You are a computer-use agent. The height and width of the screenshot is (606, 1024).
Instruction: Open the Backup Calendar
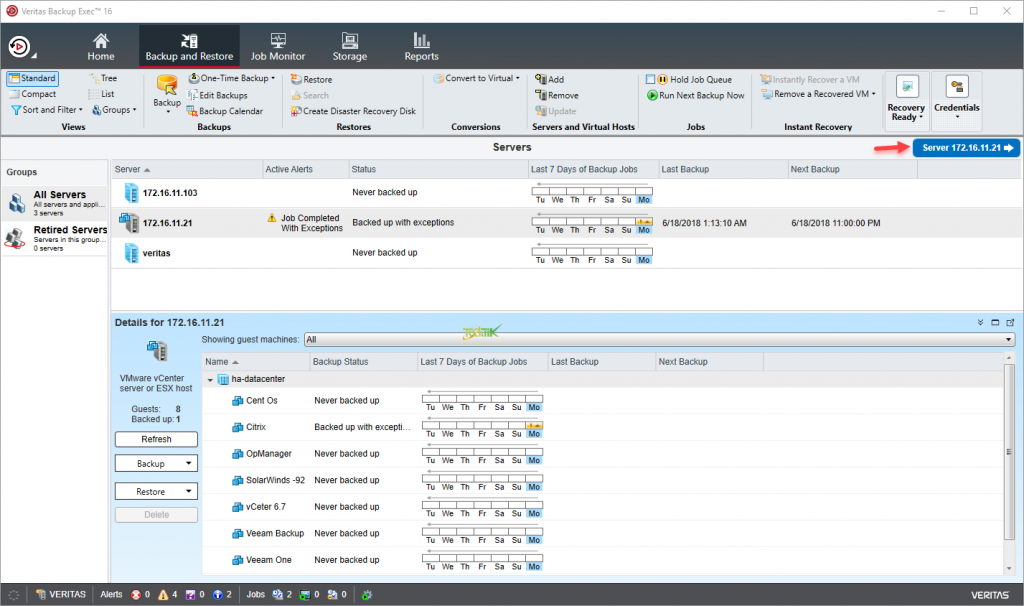click(230, 110)
